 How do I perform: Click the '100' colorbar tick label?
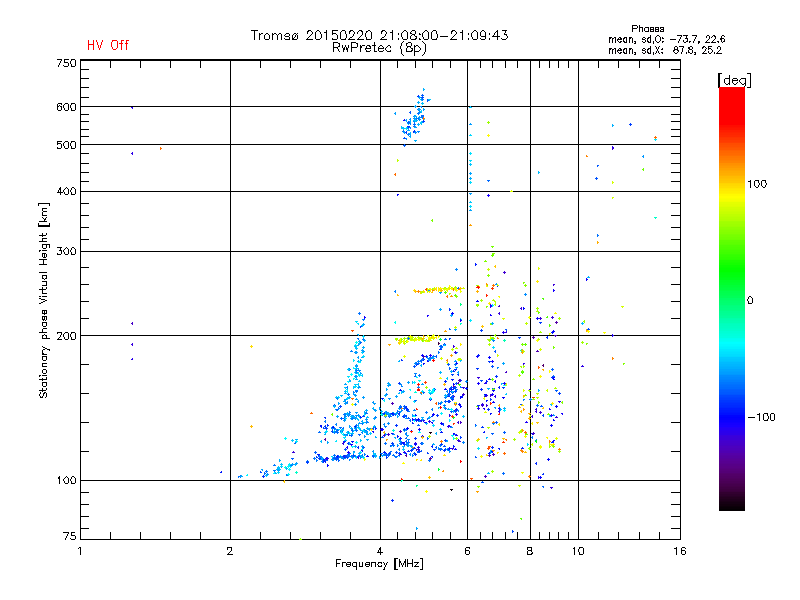pos(757,184)
